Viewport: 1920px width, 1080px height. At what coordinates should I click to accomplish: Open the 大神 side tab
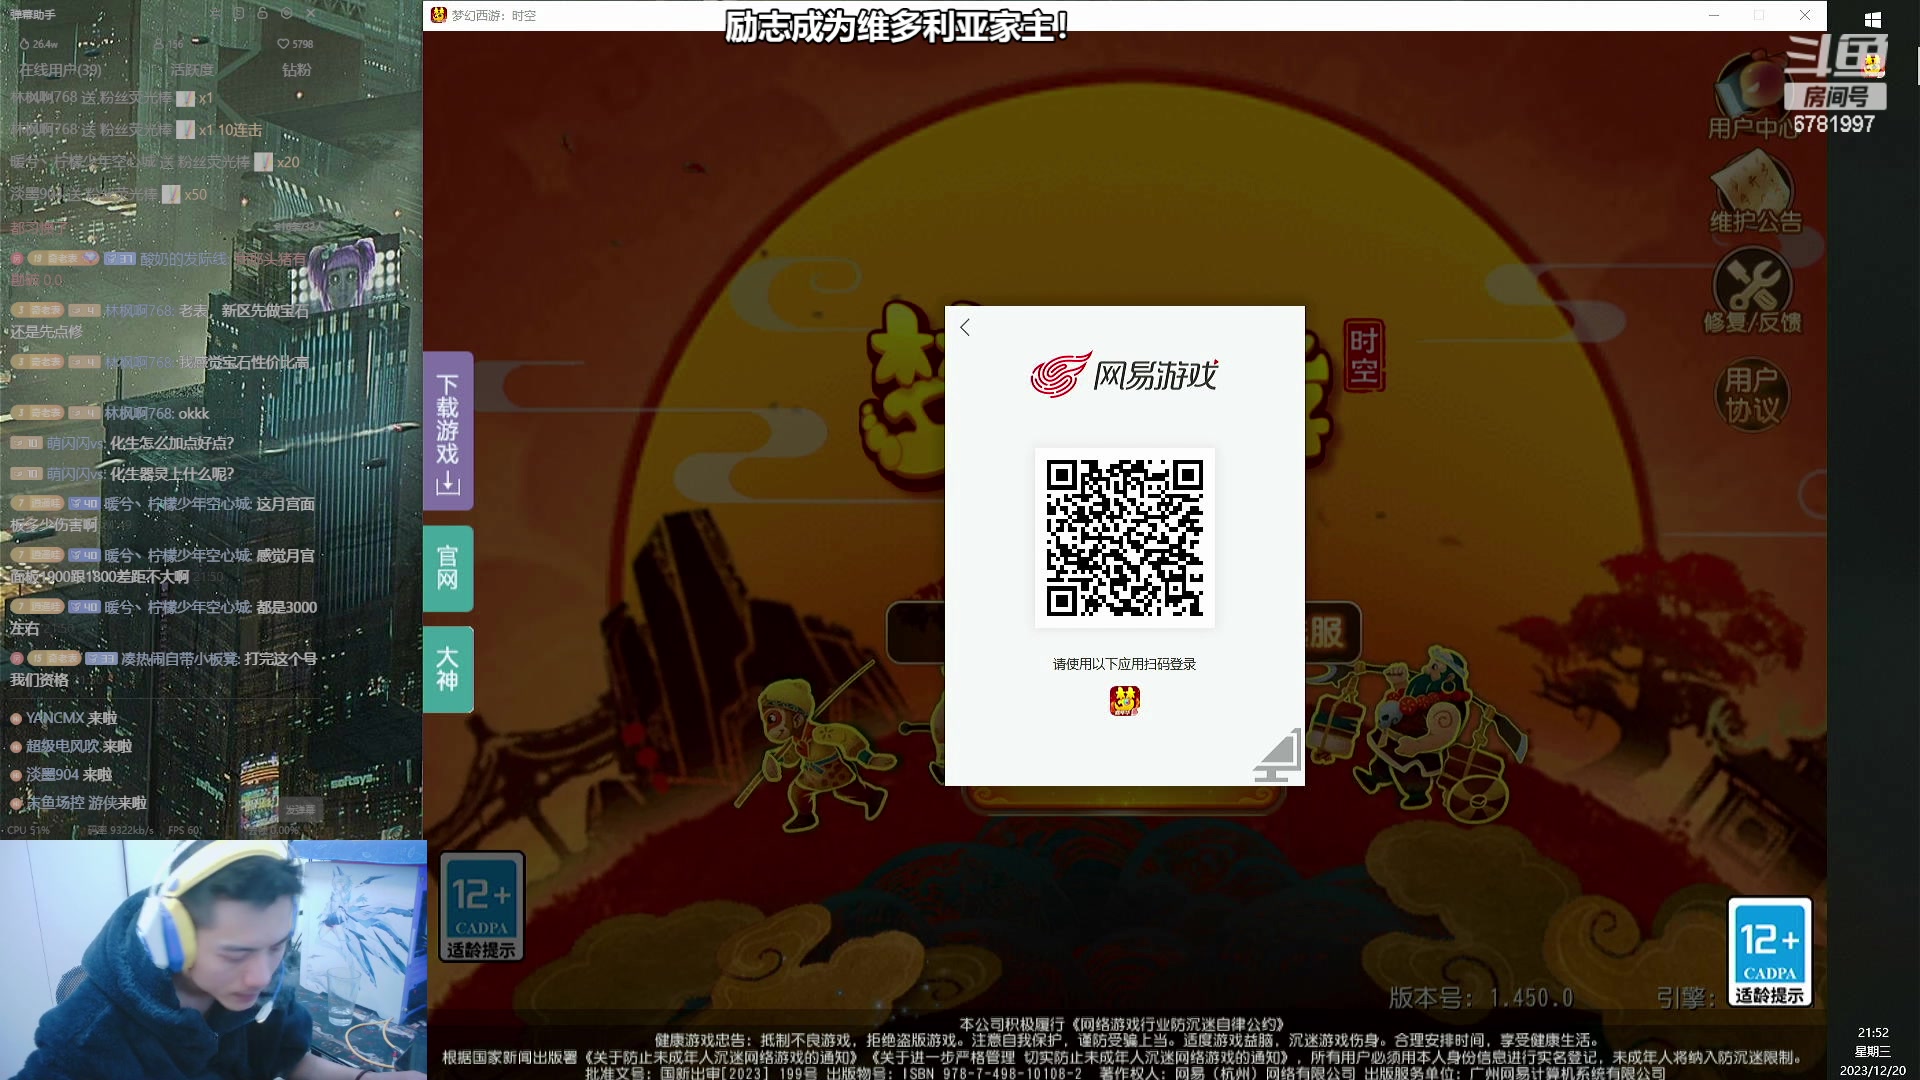click(448, 669)
